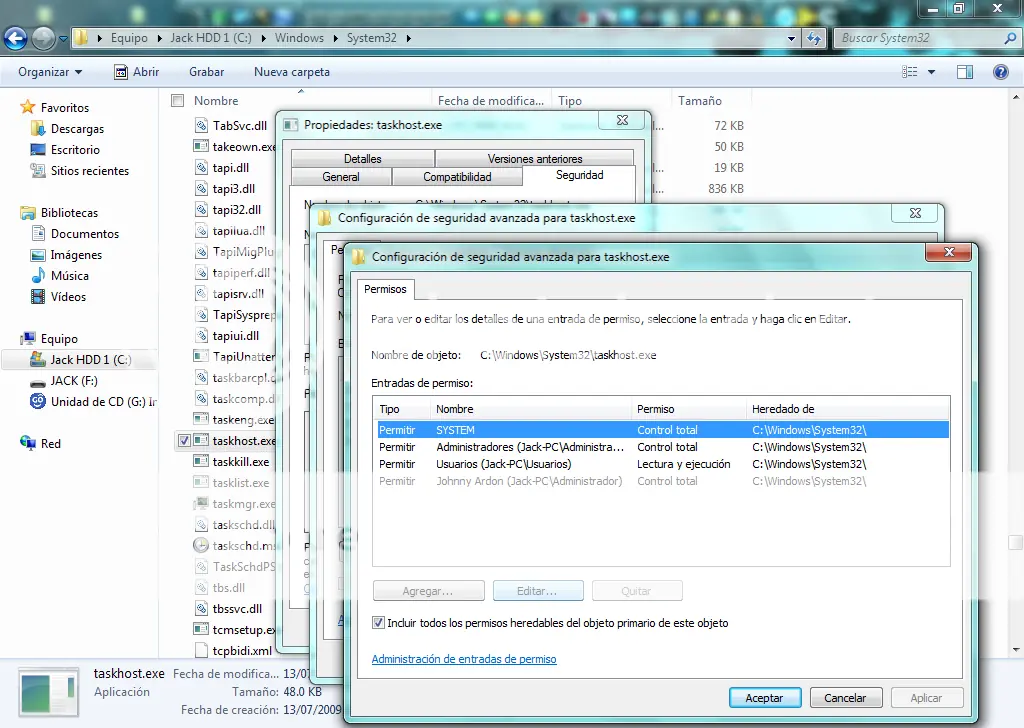
Task: Click the Aceptar button
Action: [x=765, y=698]
